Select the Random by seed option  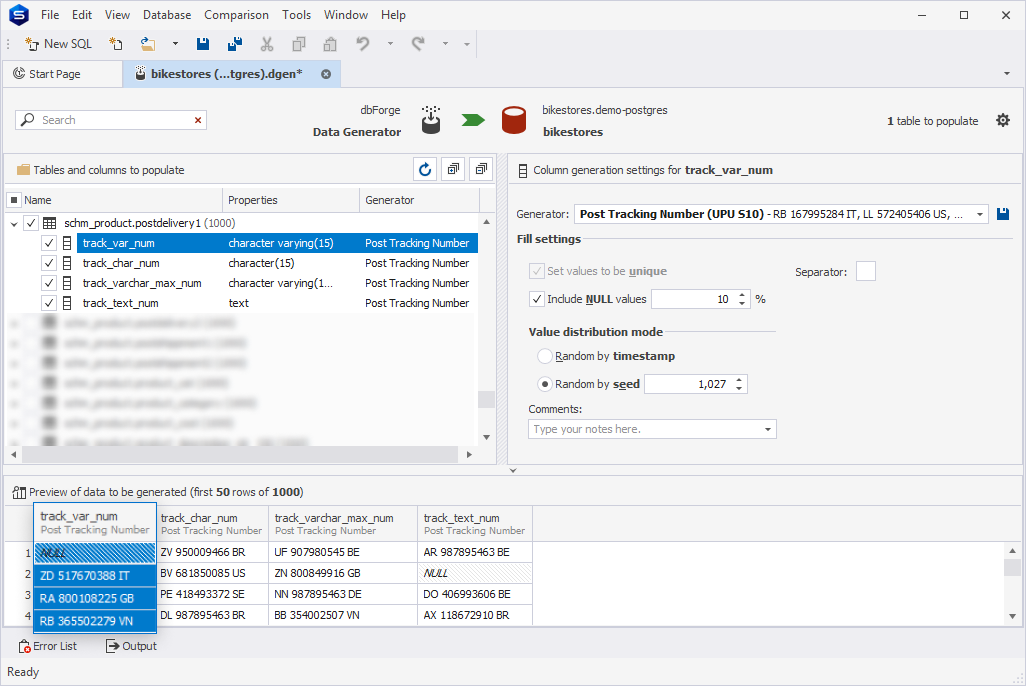pos(544,384)
